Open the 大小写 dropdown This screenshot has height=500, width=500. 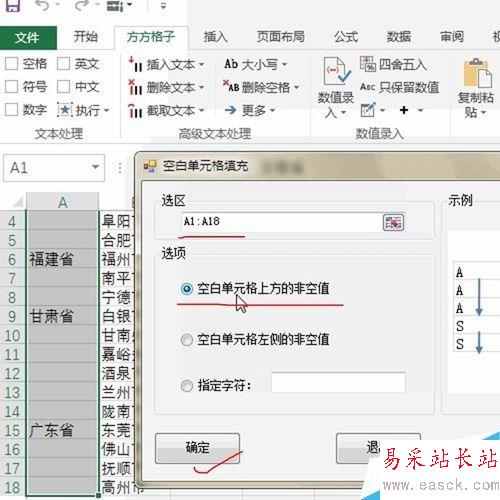(x=284, y=64)
